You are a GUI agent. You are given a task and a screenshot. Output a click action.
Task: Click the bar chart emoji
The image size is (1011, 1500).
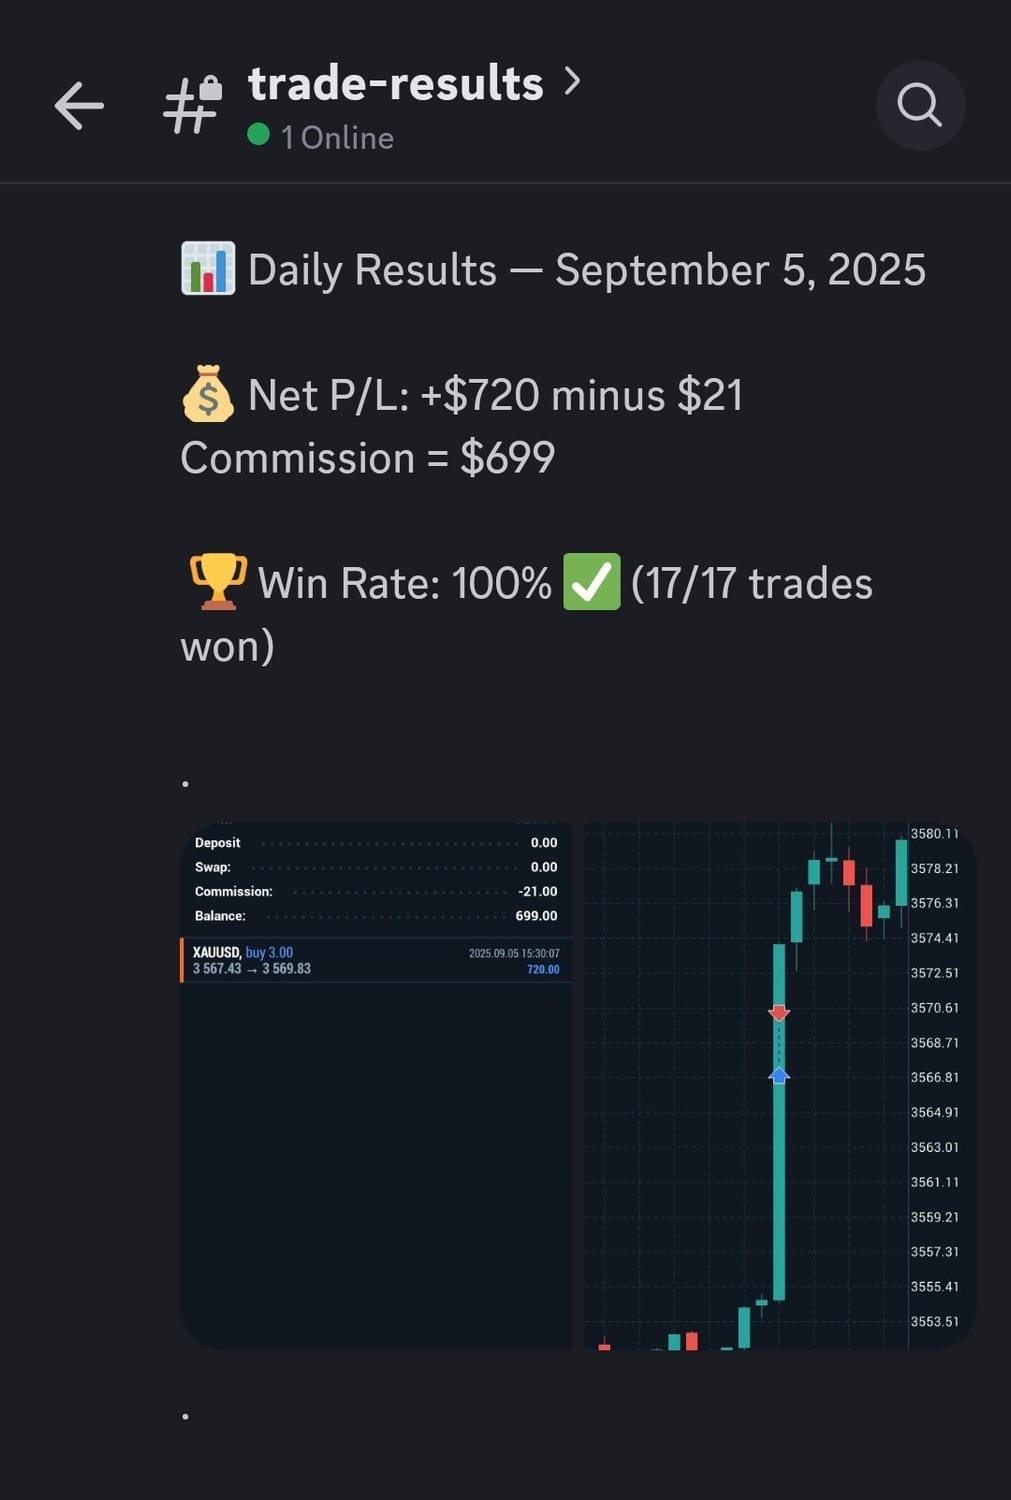[208, 269]
